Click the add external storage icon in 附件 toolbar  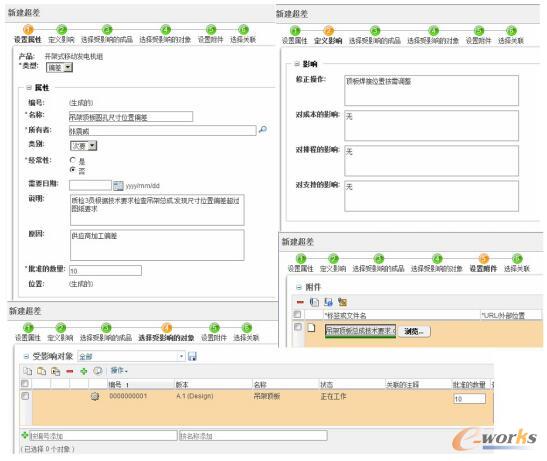(343, 302)
